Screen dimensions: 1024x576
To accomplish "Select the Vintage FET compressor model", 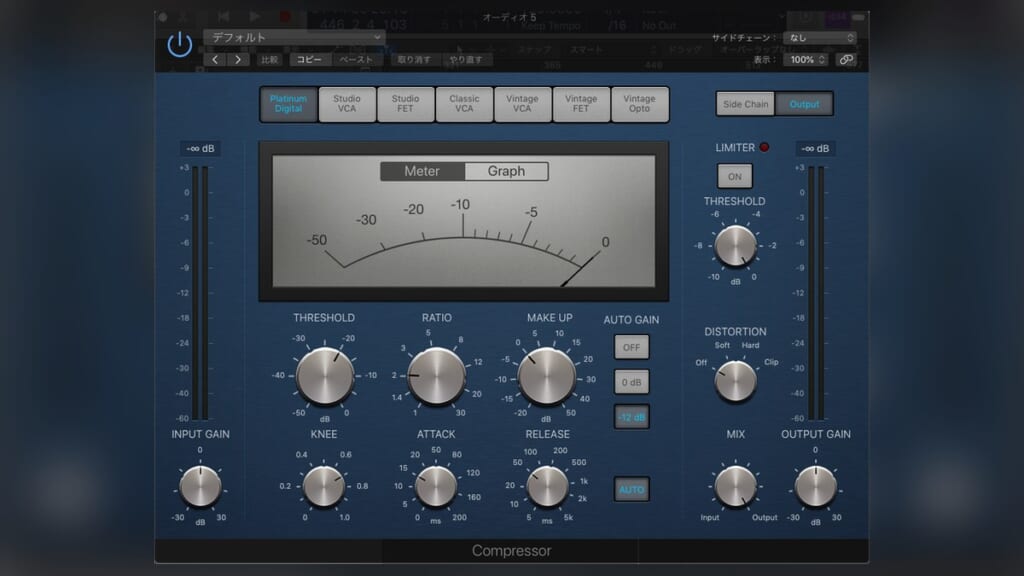I will click(581, 104).
